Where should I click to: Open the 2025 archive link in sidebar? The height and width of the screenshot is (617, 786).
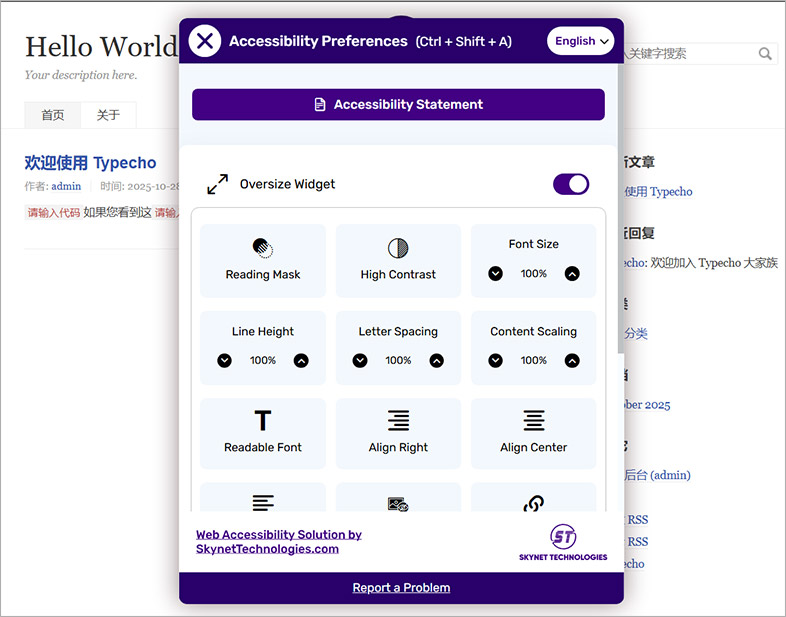pyautogui.click(x=648, y=405)
